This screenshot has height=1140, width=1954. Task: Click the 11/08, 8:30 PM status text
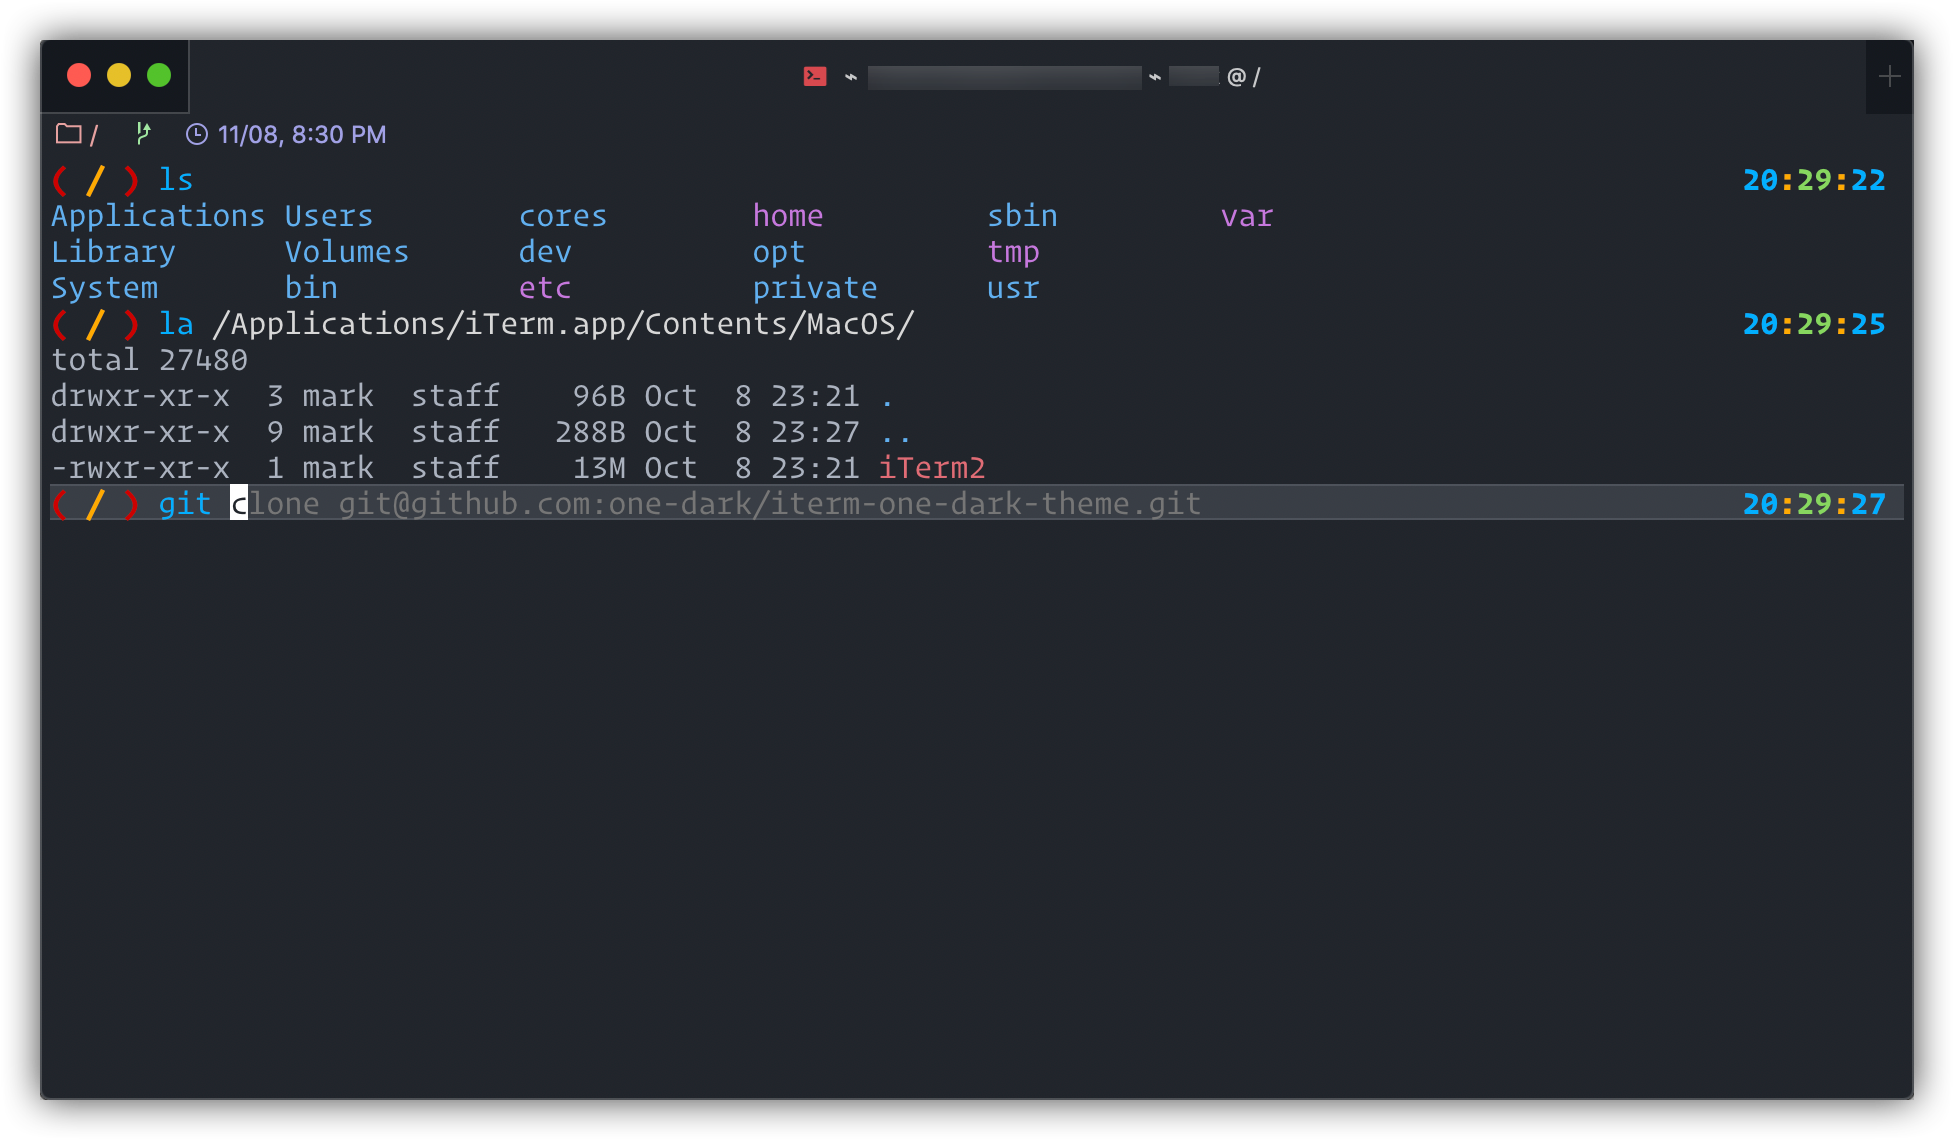point(302,134)
